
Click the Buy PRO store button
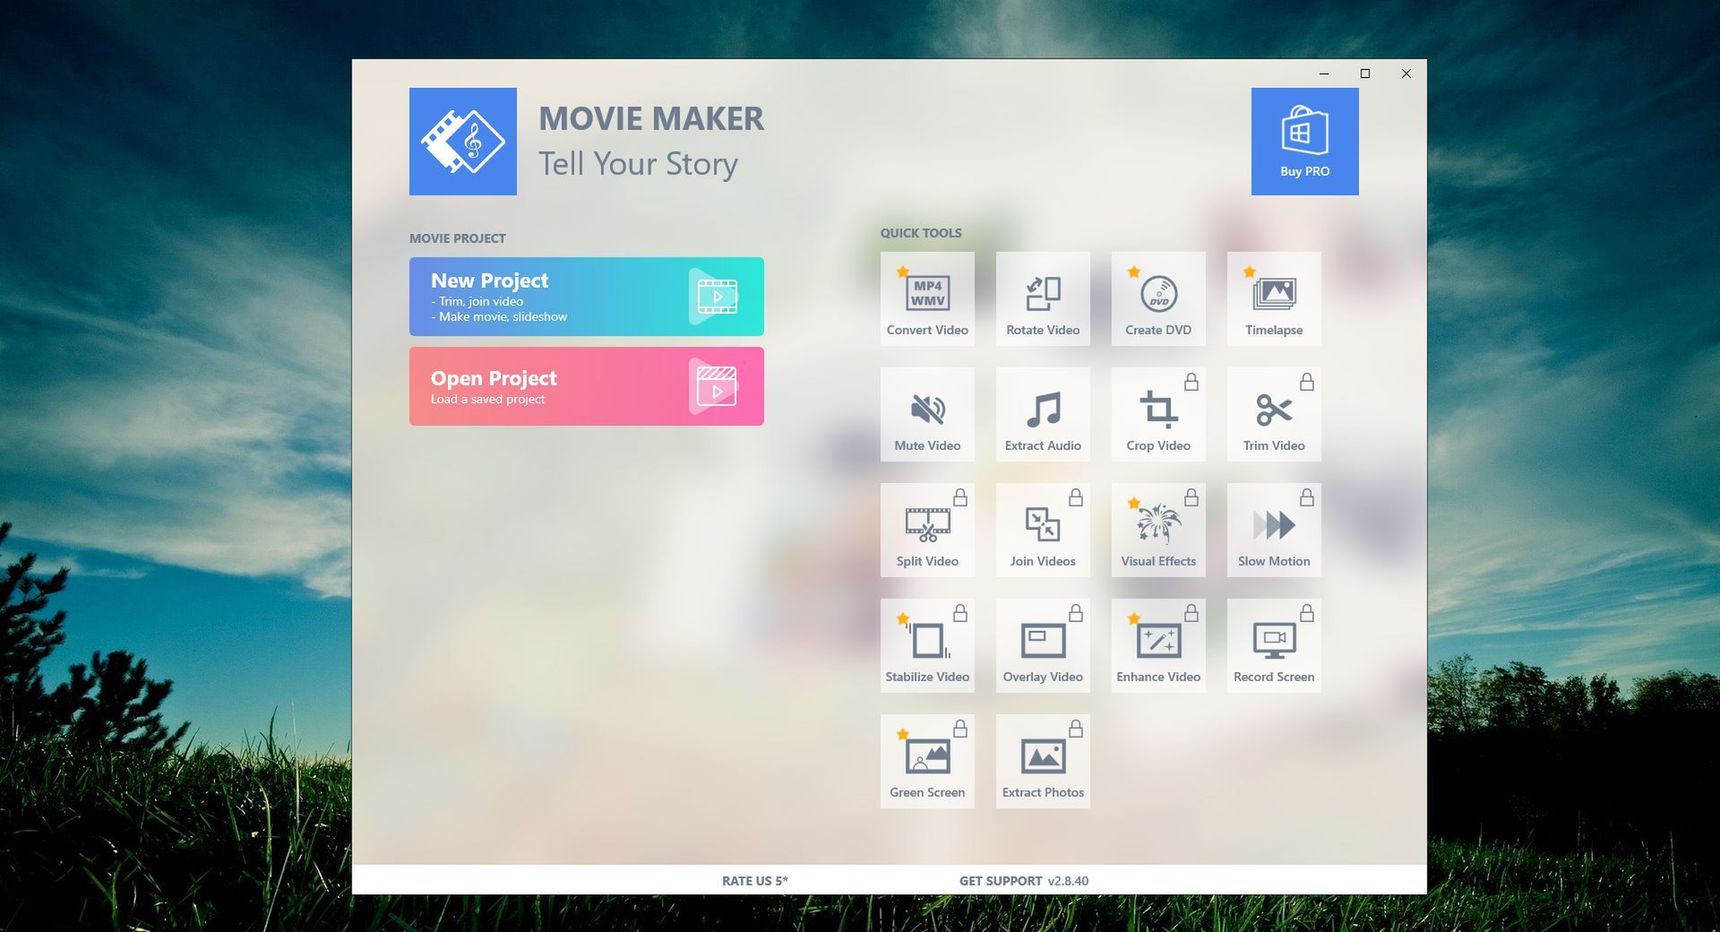[x=1305, y=141]
